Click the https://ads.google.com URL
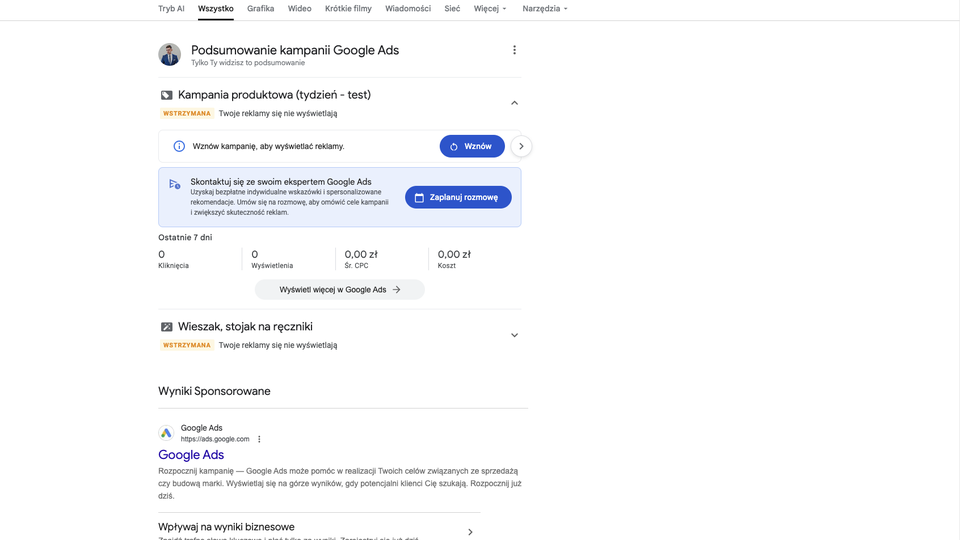This screenshot has width=960, height=540. click(x=215, y=439)
